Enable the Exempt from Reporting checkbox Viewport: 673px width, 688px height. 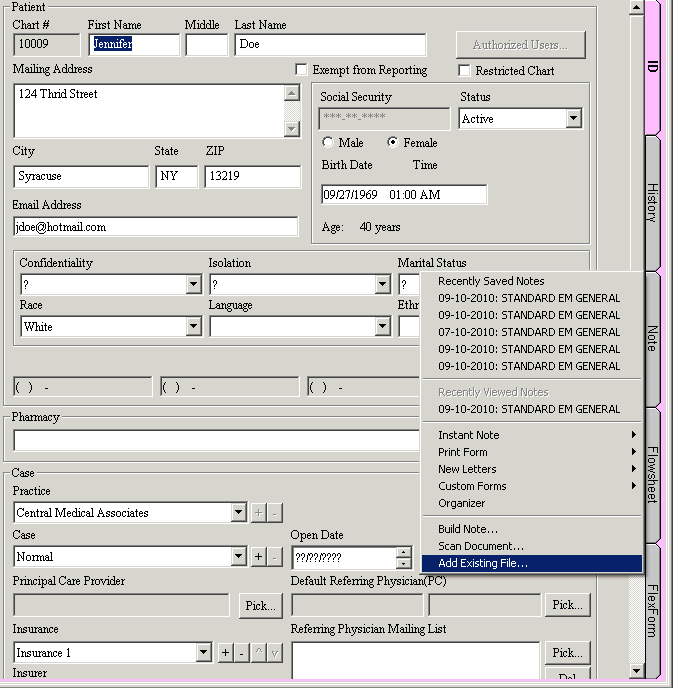[x=301, y=70]
